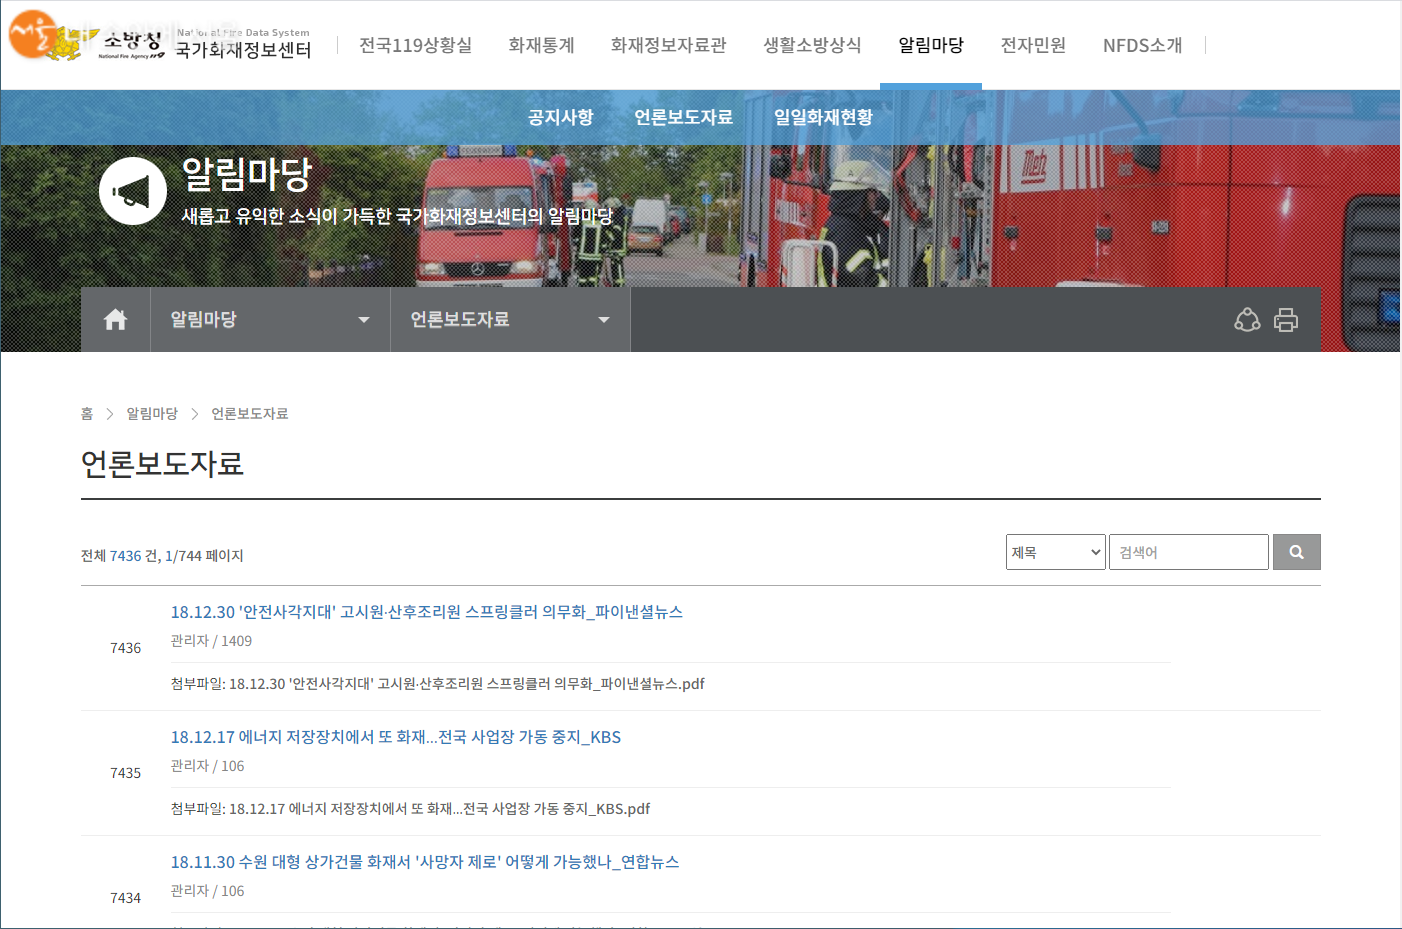Click the share icon beside printer
The image size is (1402, 929).
click(1247, 320)
